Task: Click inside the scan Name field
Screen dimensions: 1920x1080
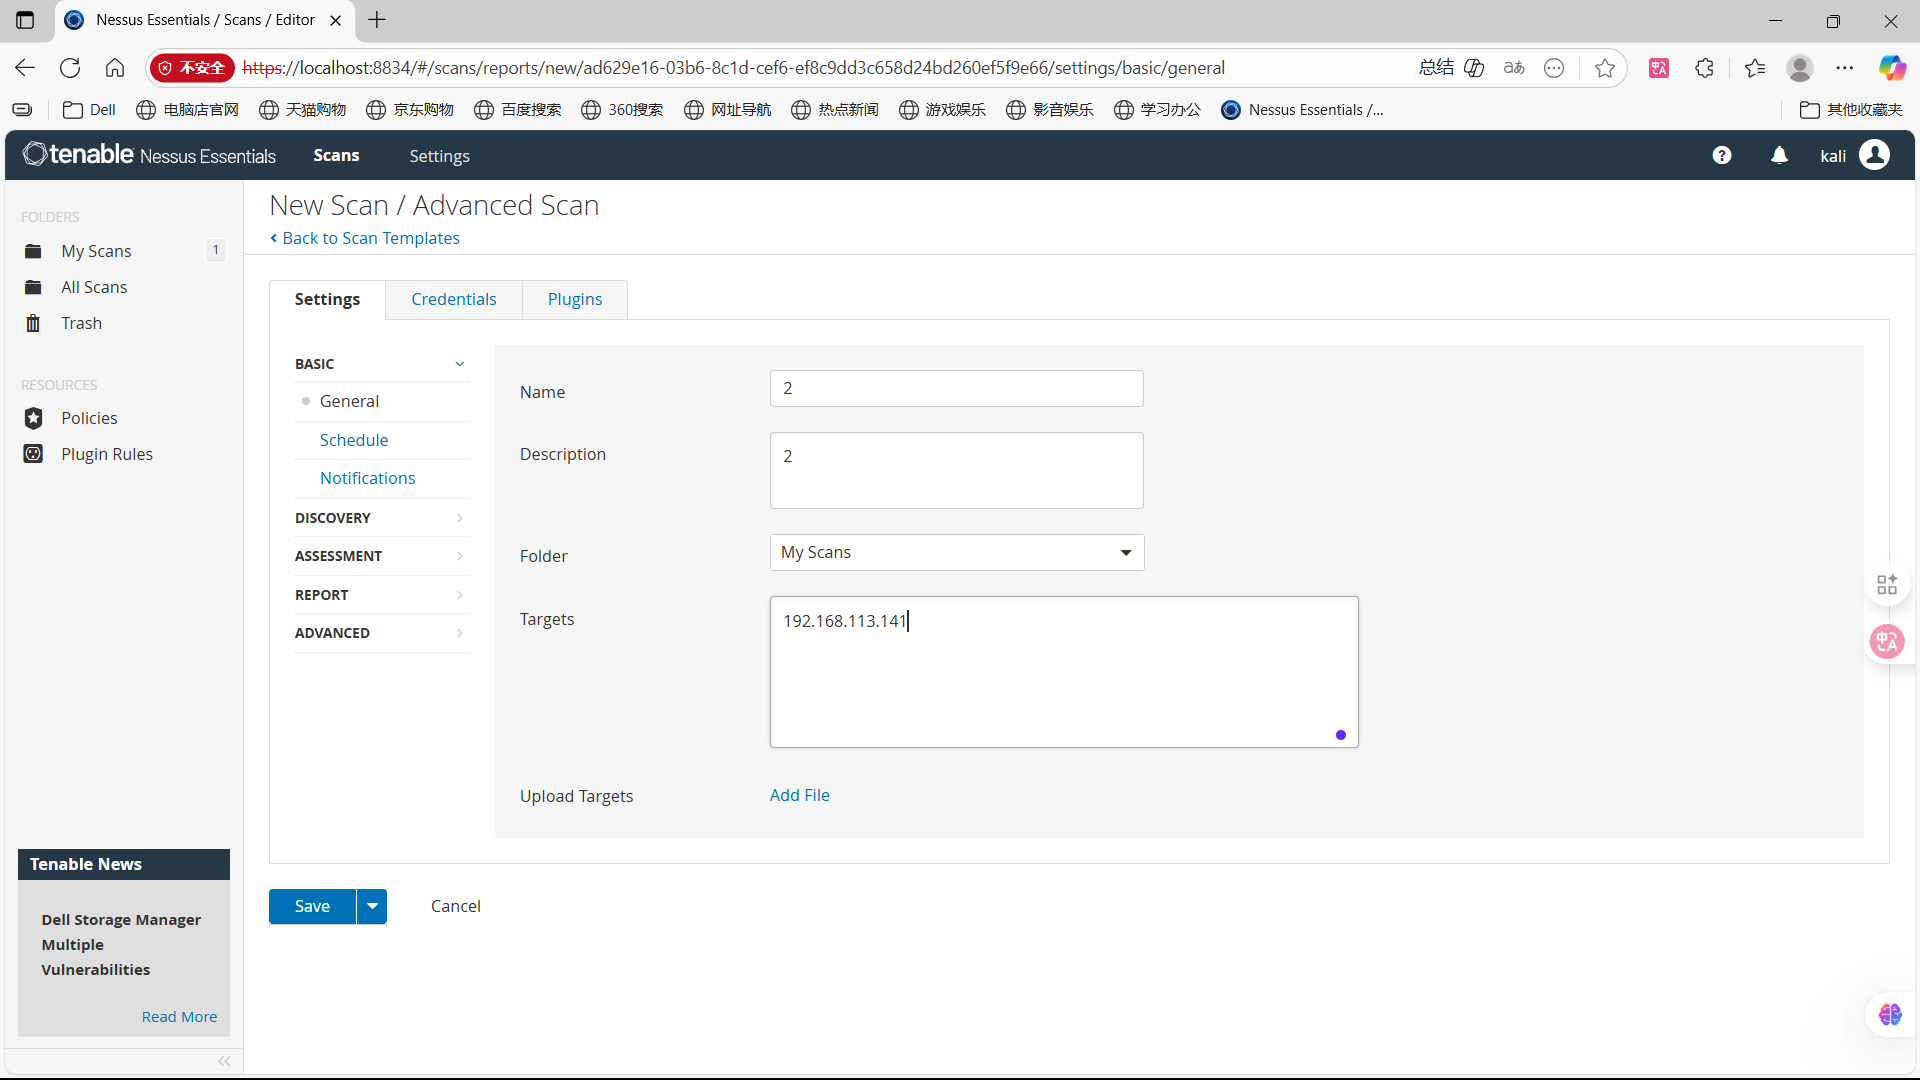Action: click(x=956, y=388)
